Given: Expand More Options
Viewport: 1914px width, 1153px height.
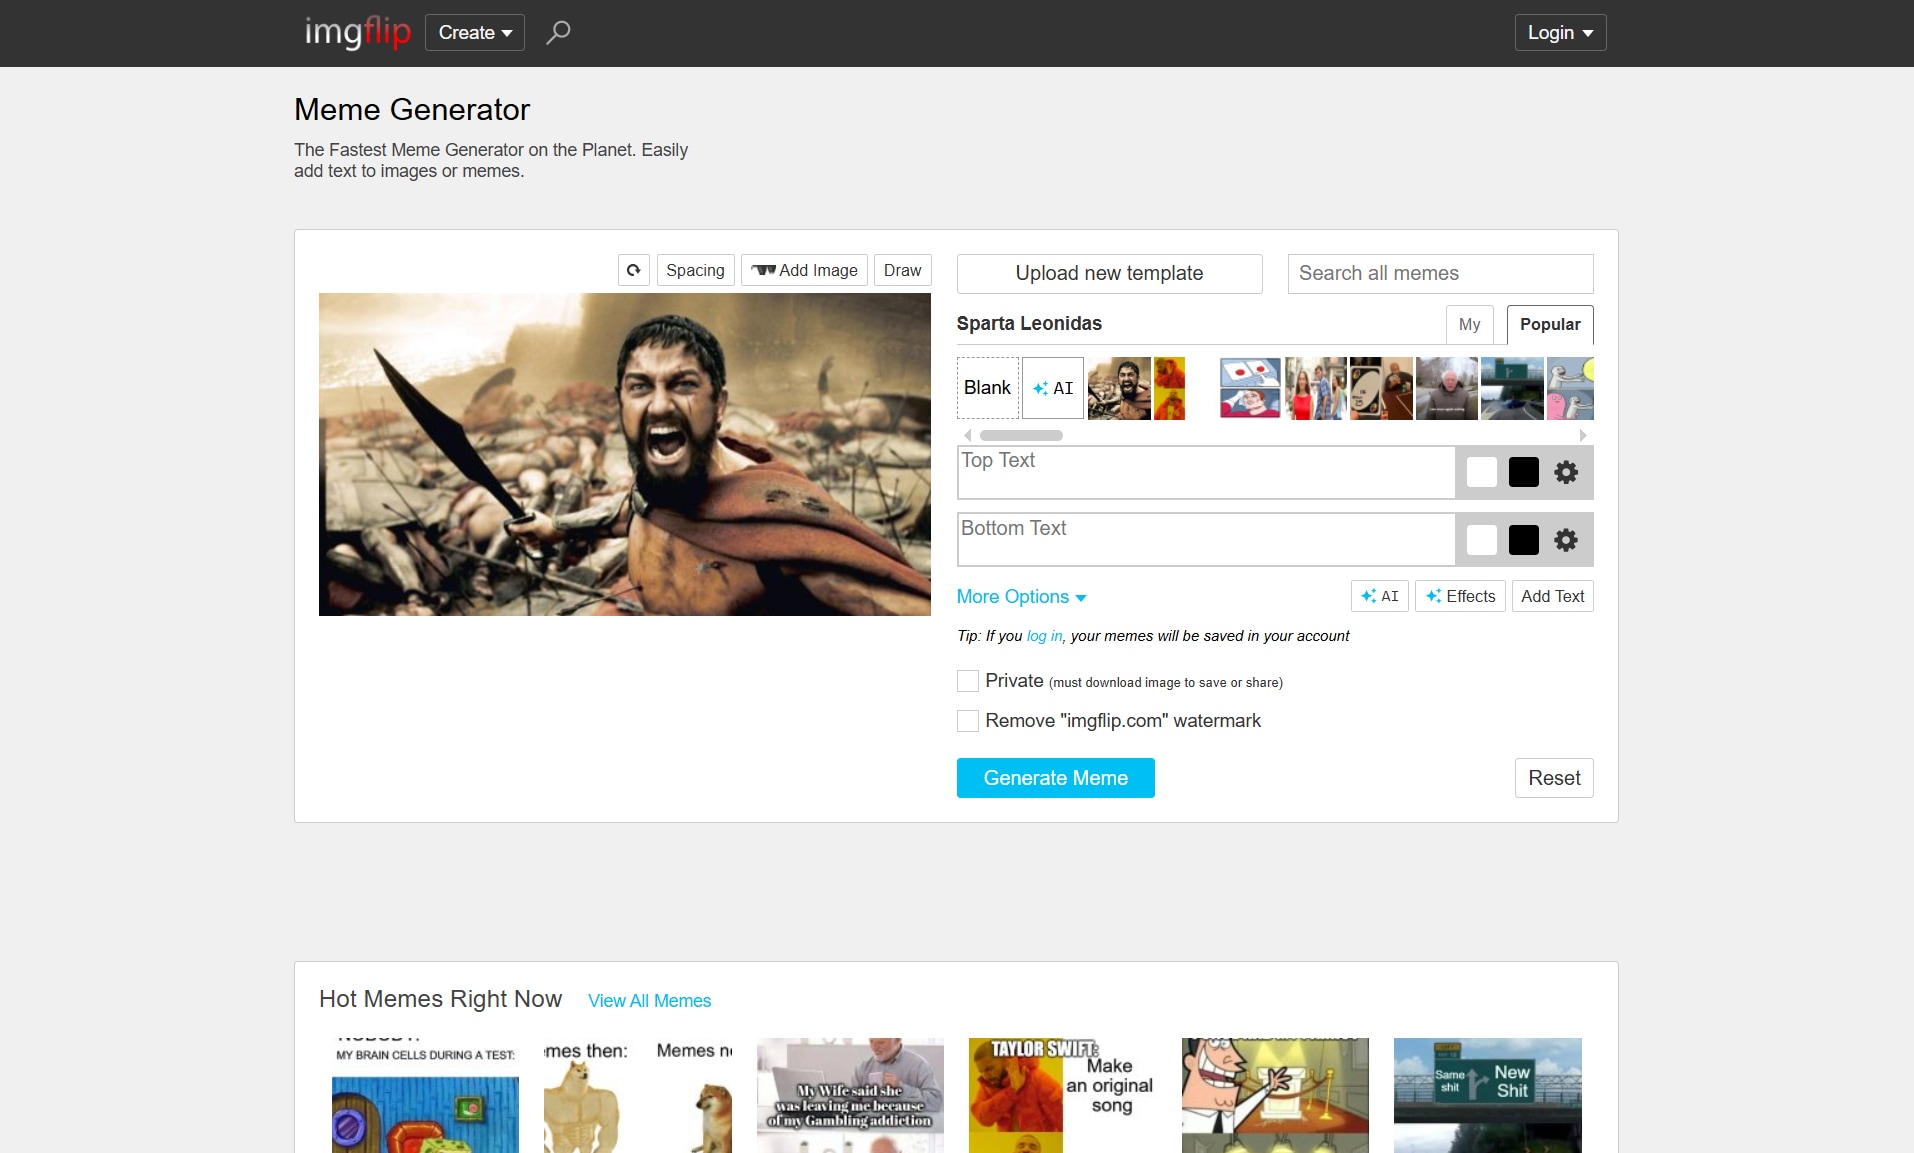Looking at the screenshot, I should pos(1021,597).
